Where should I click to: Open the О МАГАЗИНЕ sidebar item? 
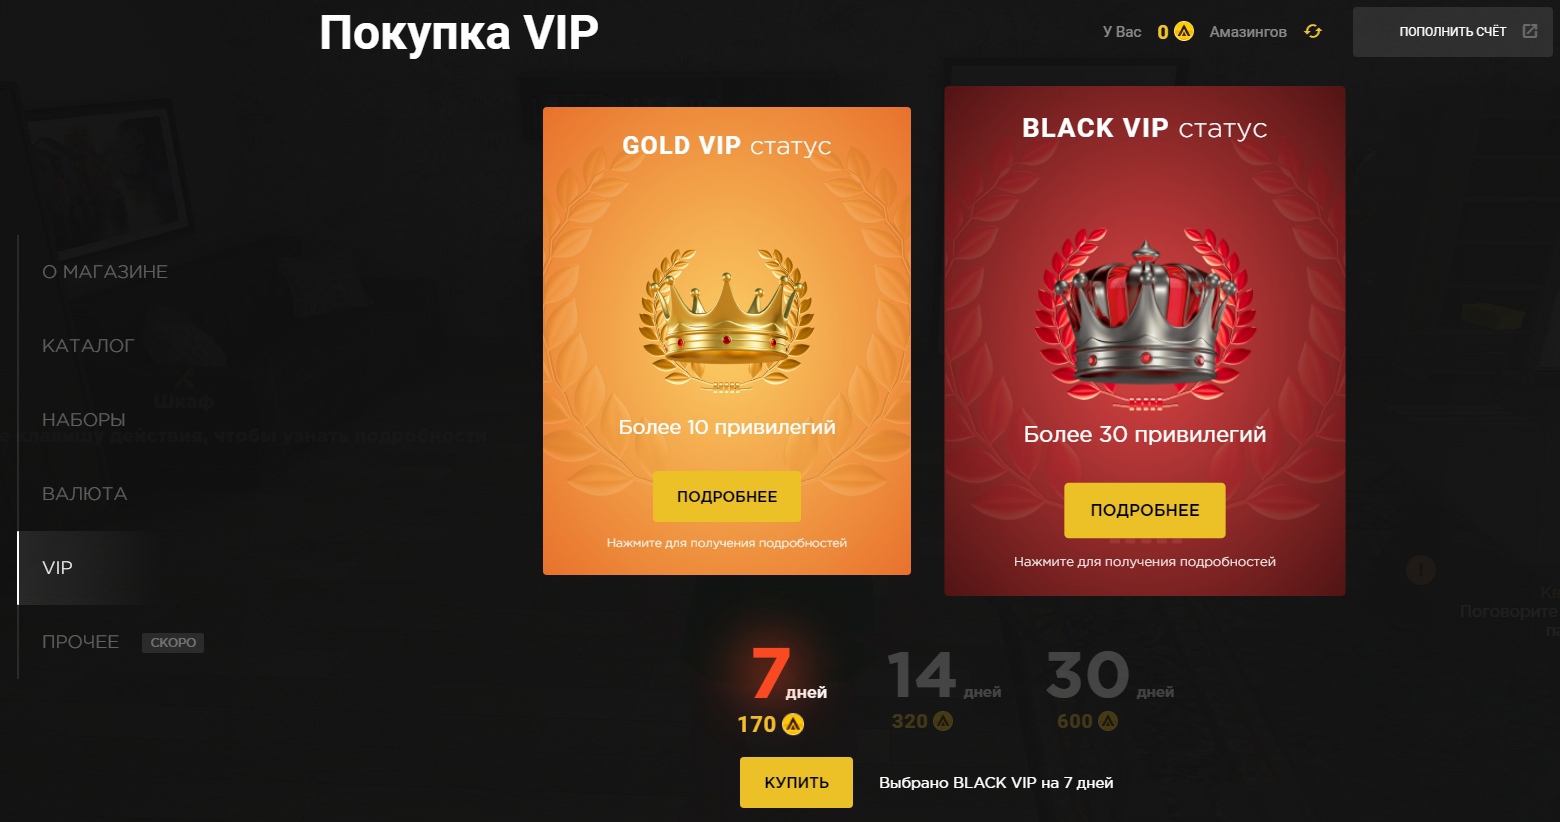(105, 272)
